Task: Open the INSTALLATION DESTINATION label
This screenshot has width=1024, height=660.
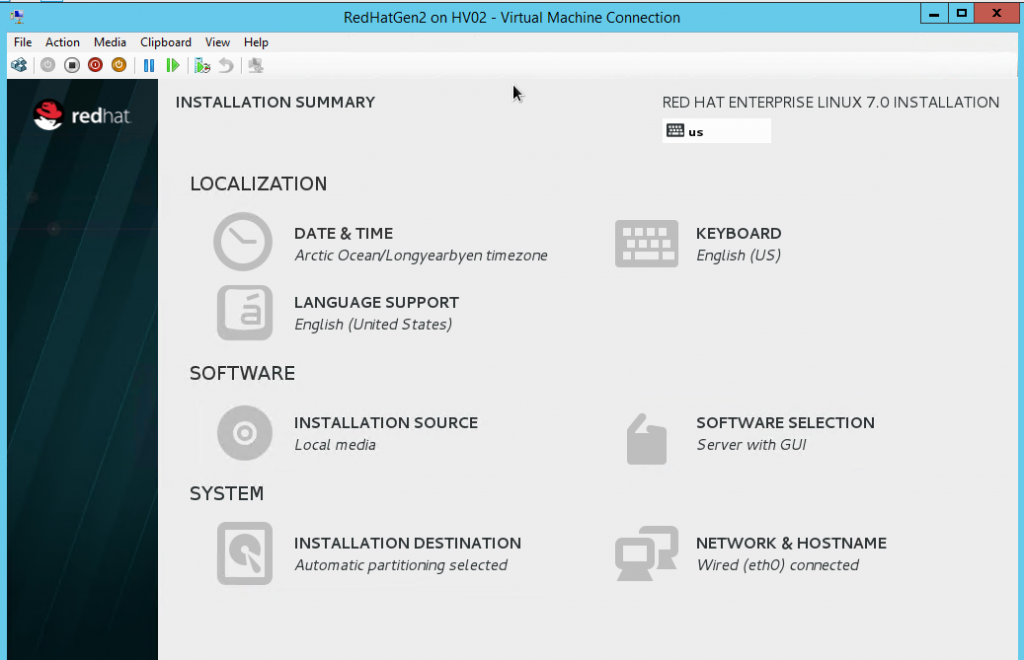Action: (x=408, y=543)
